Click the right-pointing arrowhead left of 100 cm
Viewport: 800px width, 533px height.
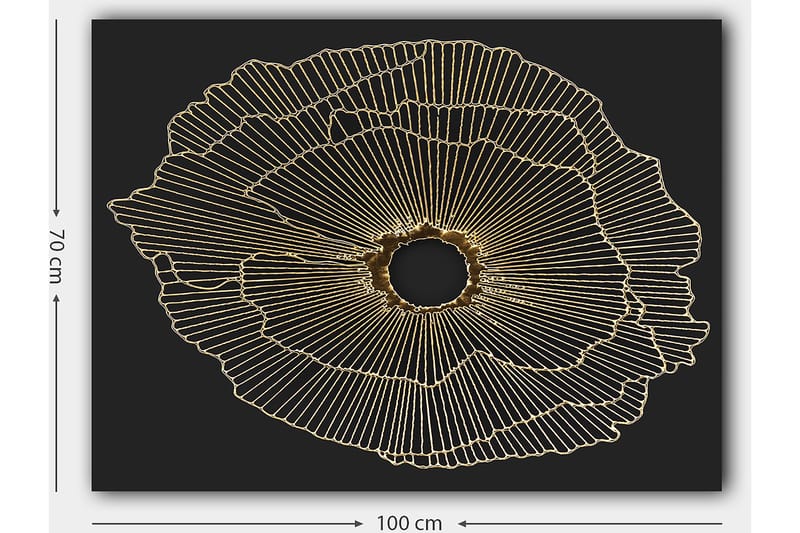[358, 522]
